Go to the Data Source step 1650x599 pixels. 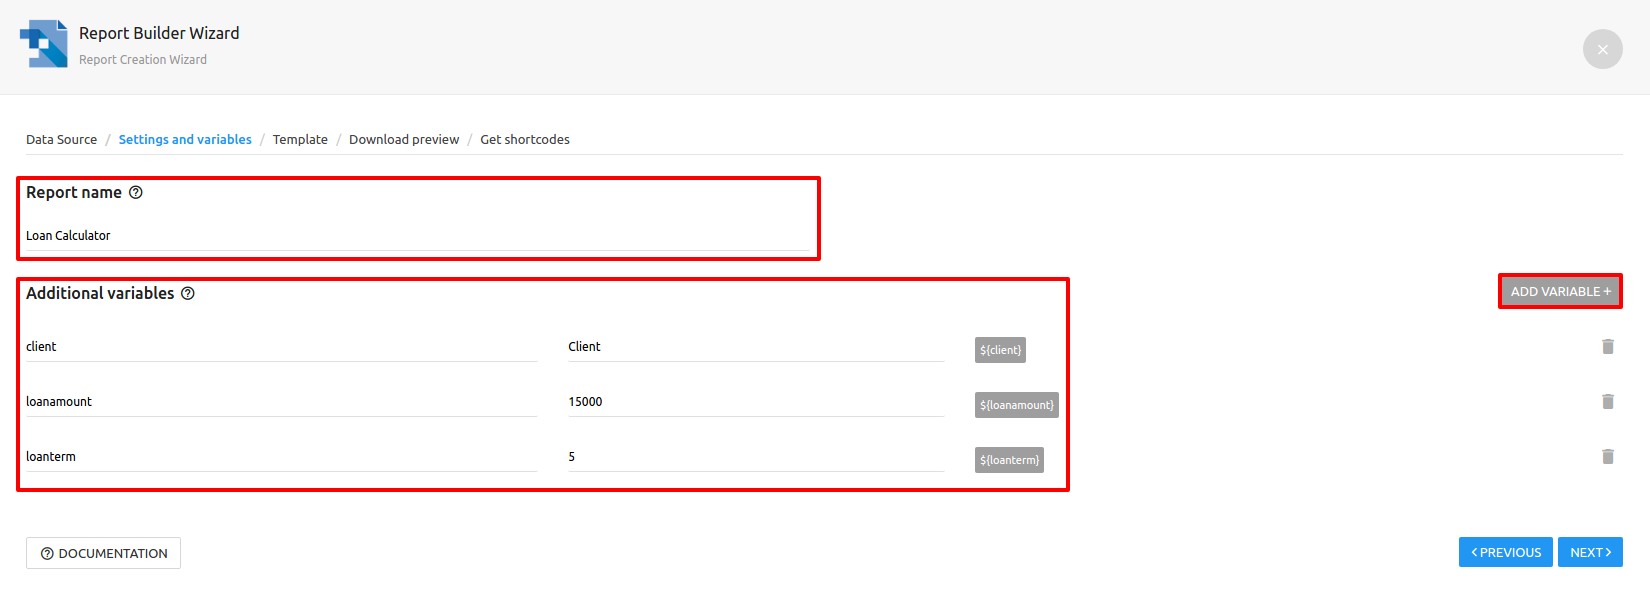click(61, 139)
